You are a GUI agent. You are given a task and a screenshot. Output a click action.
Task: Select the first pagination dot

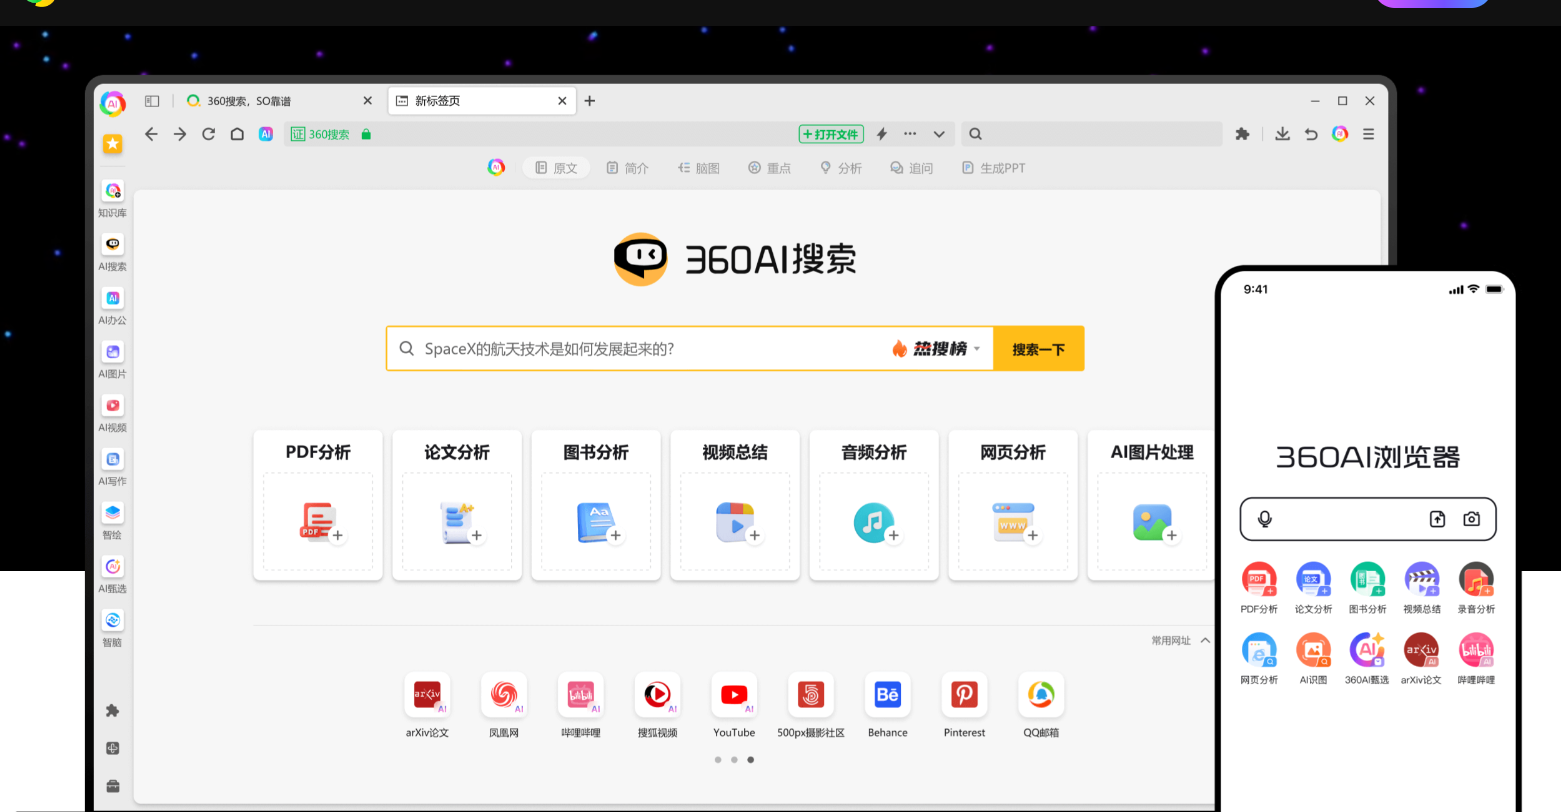(x=718, y=759)
